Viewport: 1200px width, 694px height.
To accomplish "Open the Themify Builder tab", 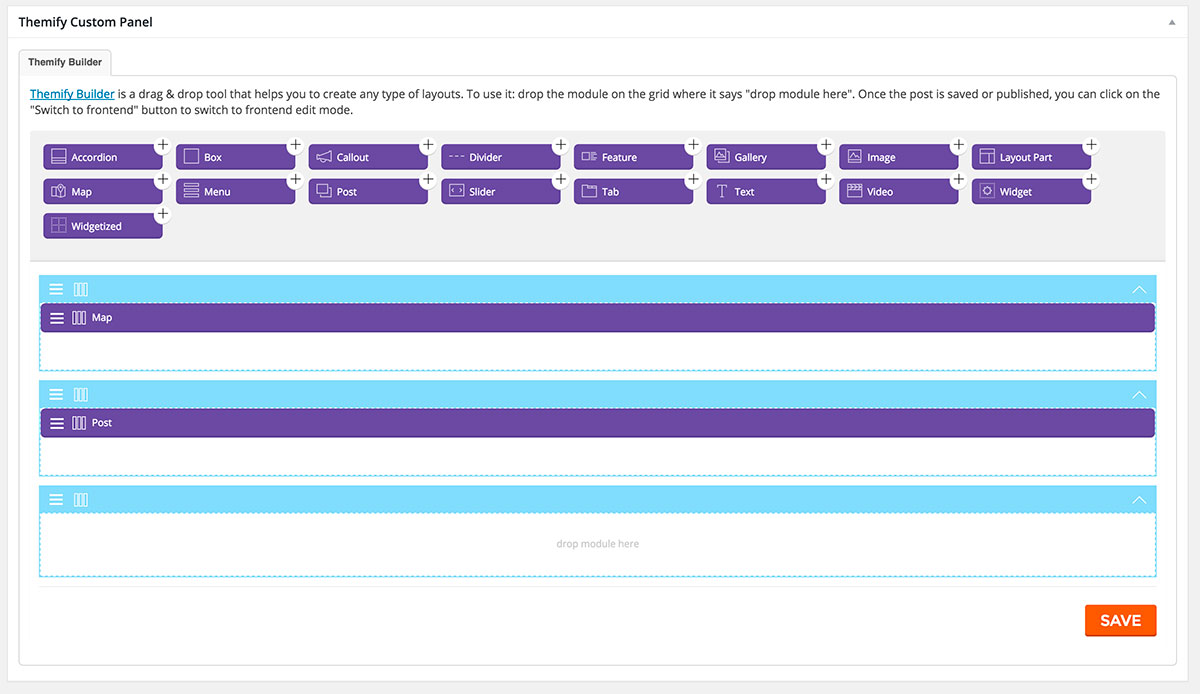I will coord(65,62).
